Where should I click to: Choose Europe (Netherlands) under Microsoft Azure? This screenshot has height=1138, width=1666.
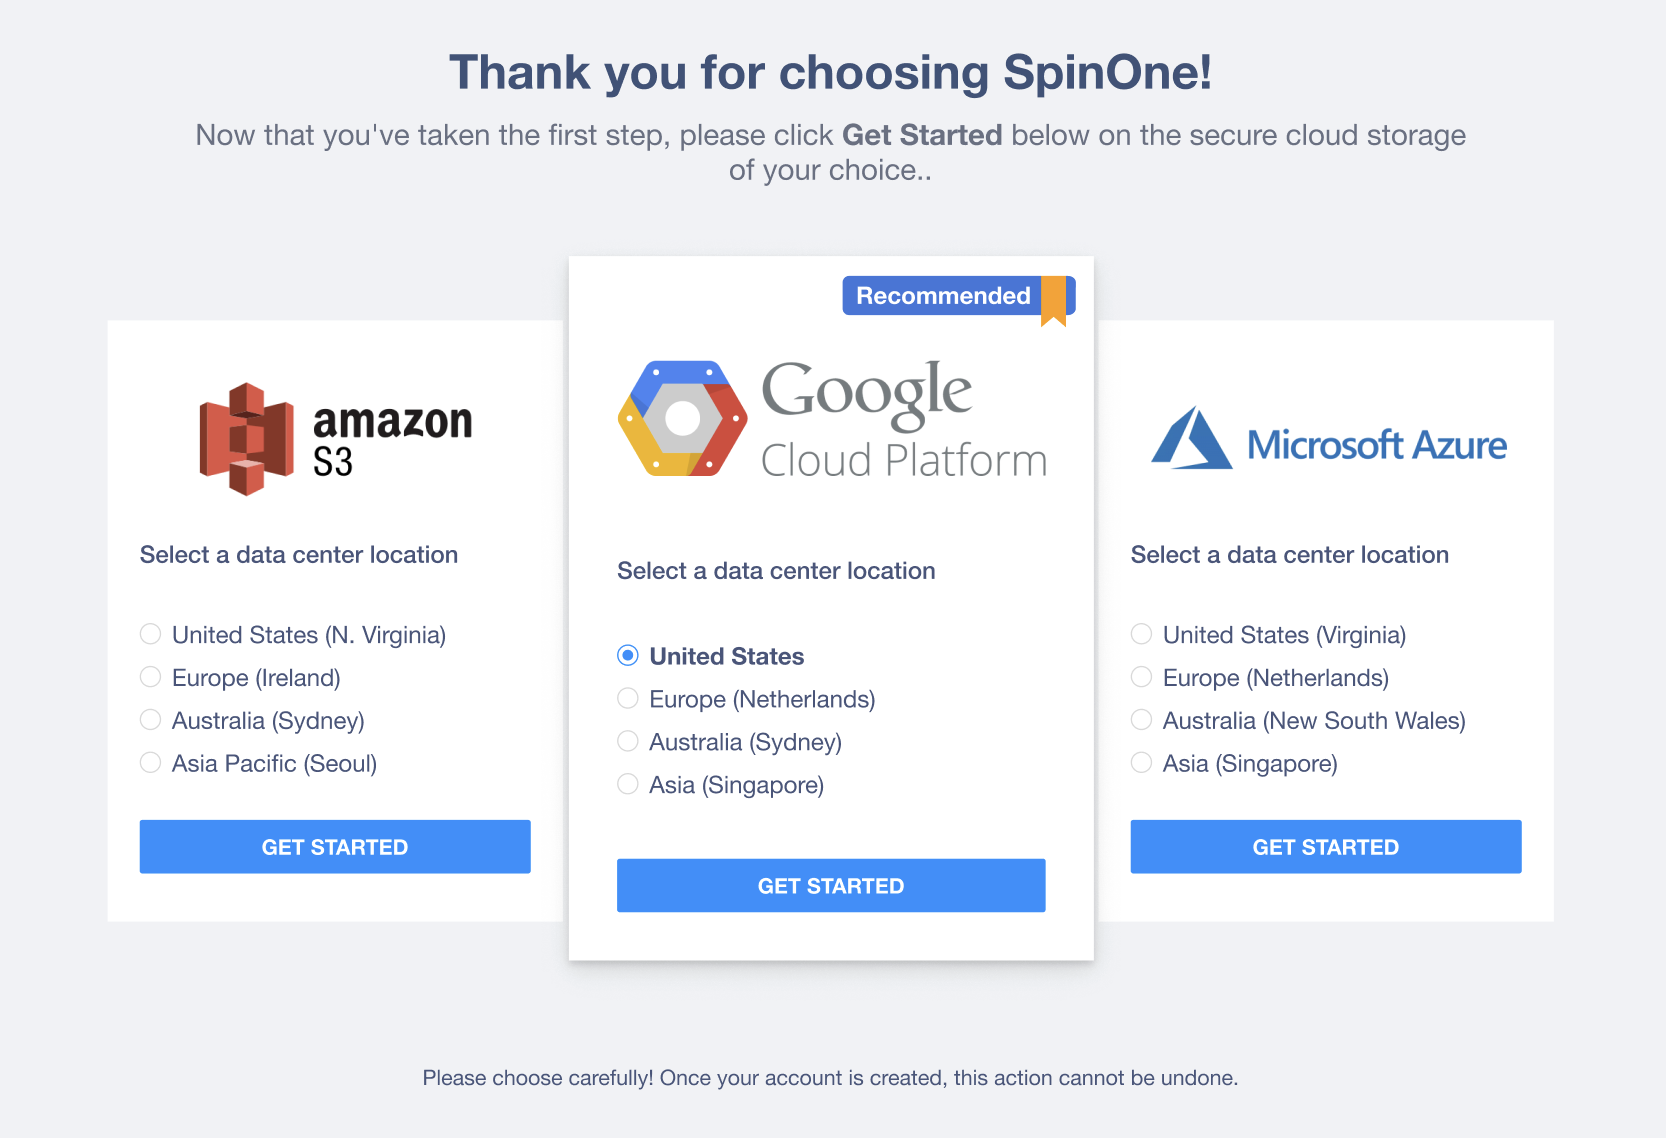point(1141,677)
